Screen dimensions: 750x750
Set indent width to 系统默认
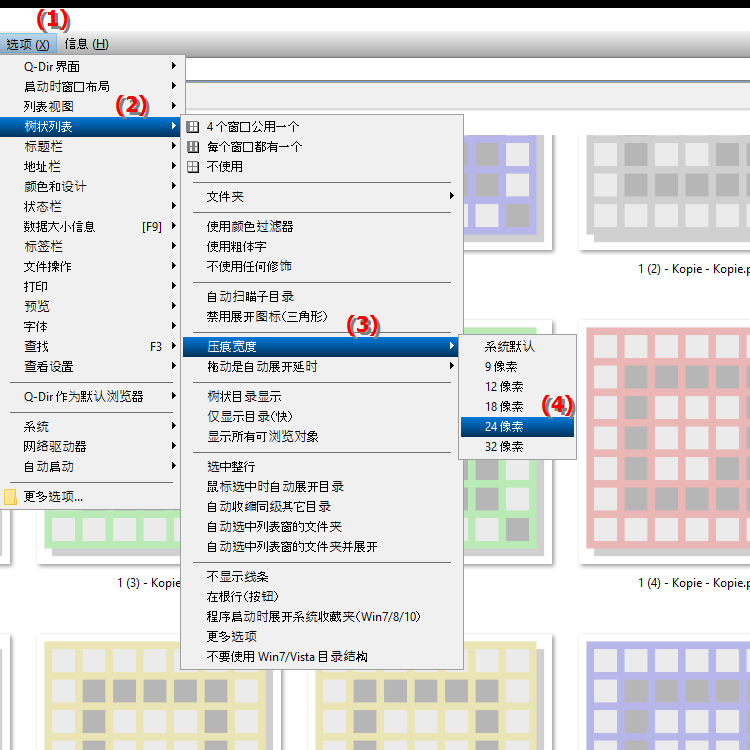coord(517,346)
